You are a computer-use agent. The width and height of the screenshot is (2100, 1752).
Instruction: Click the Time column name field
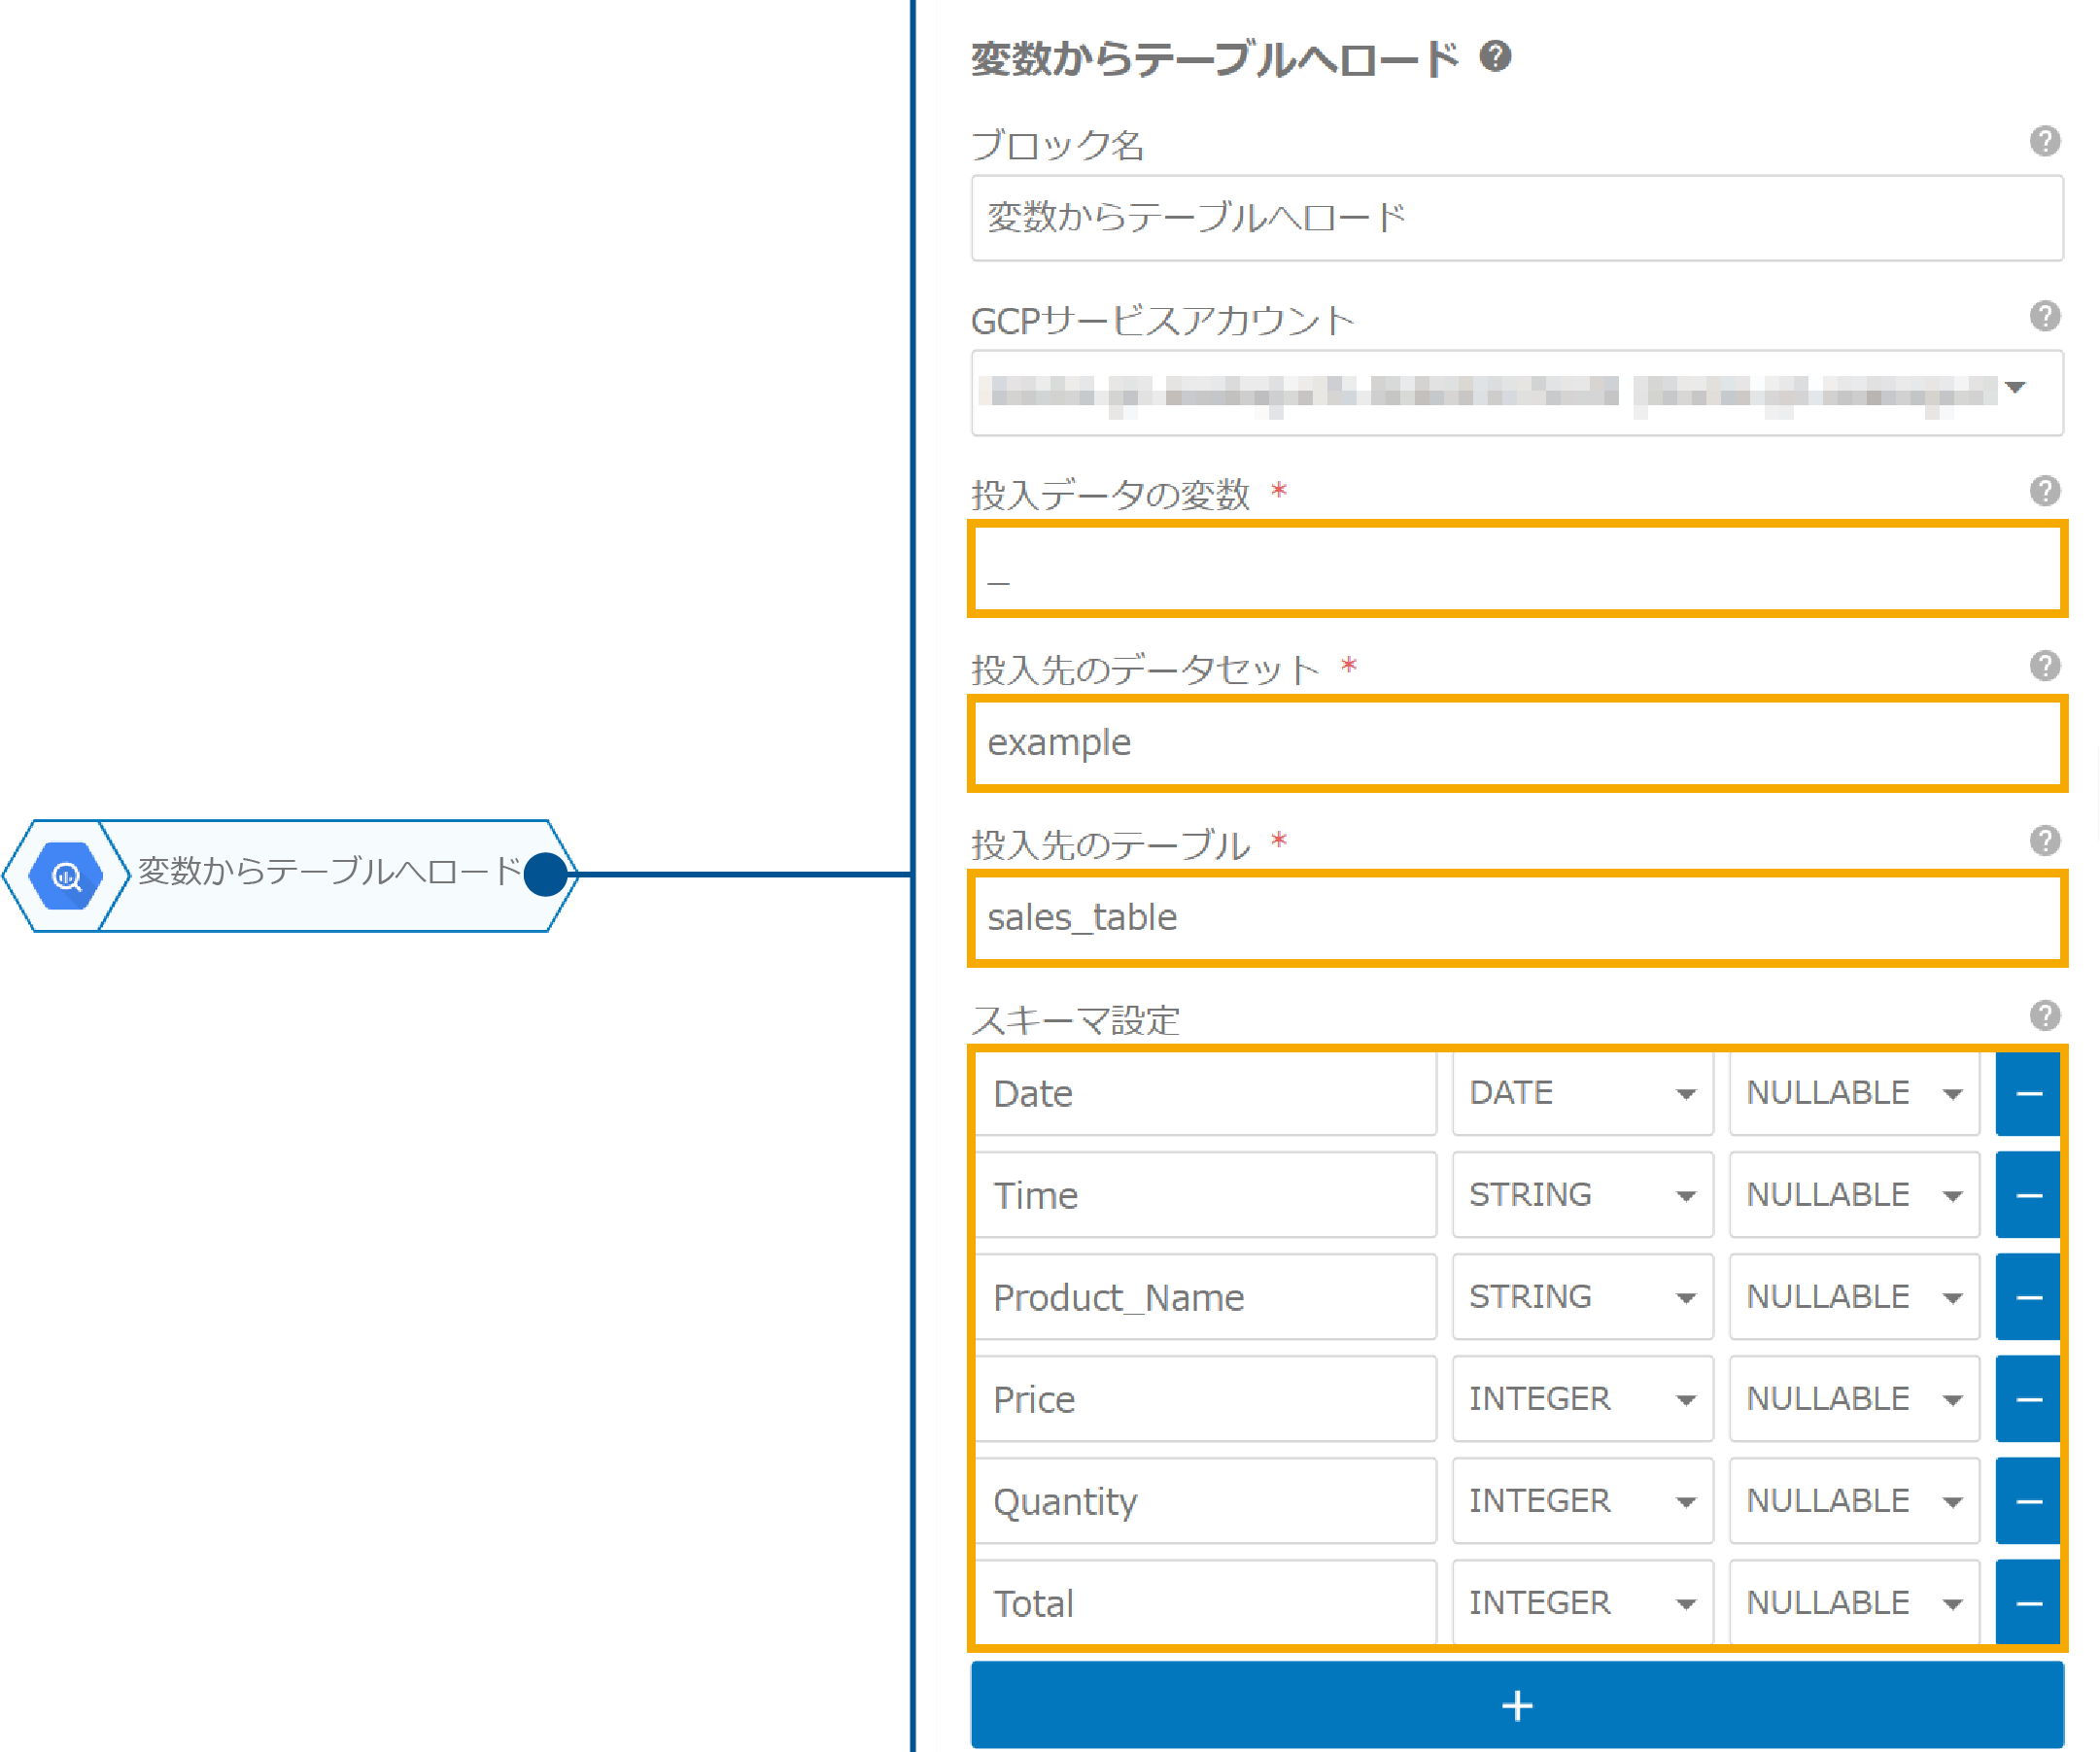click(x=1206, y=1196)
